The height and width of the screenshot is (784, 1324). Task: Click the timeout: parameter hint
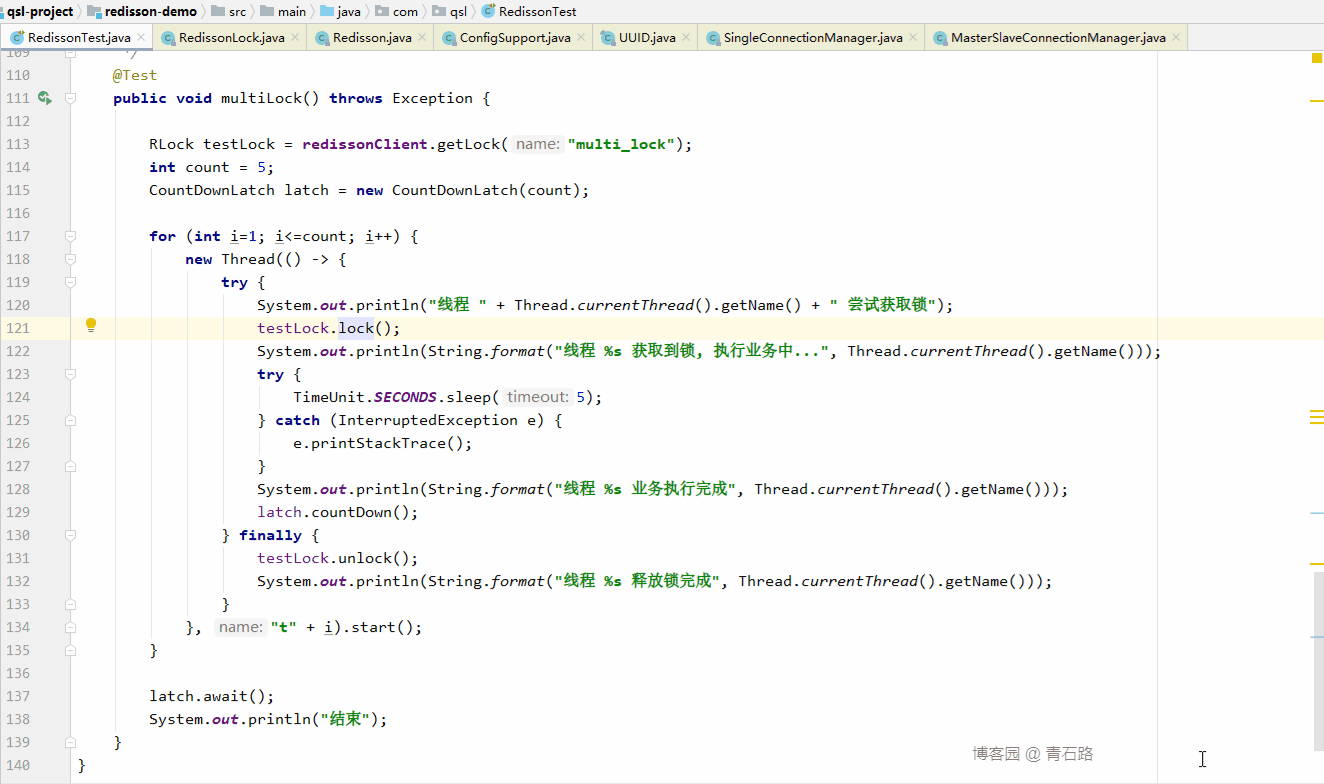pos(537,397)
